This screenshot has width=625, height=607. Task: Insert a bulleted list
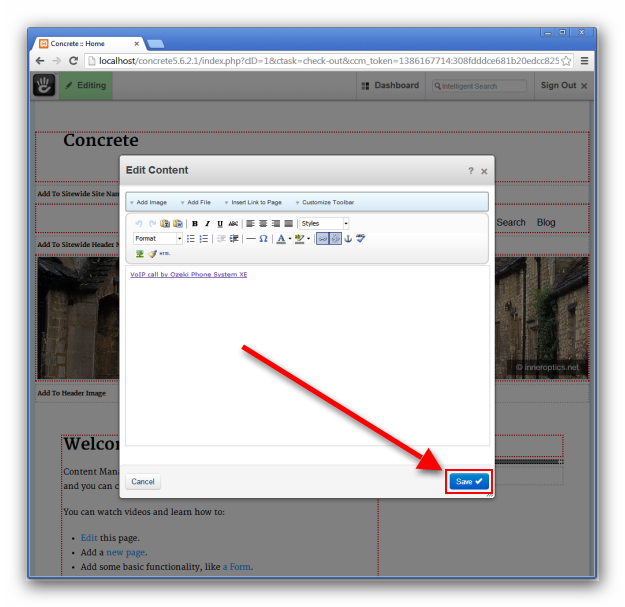tap(191, 239)
